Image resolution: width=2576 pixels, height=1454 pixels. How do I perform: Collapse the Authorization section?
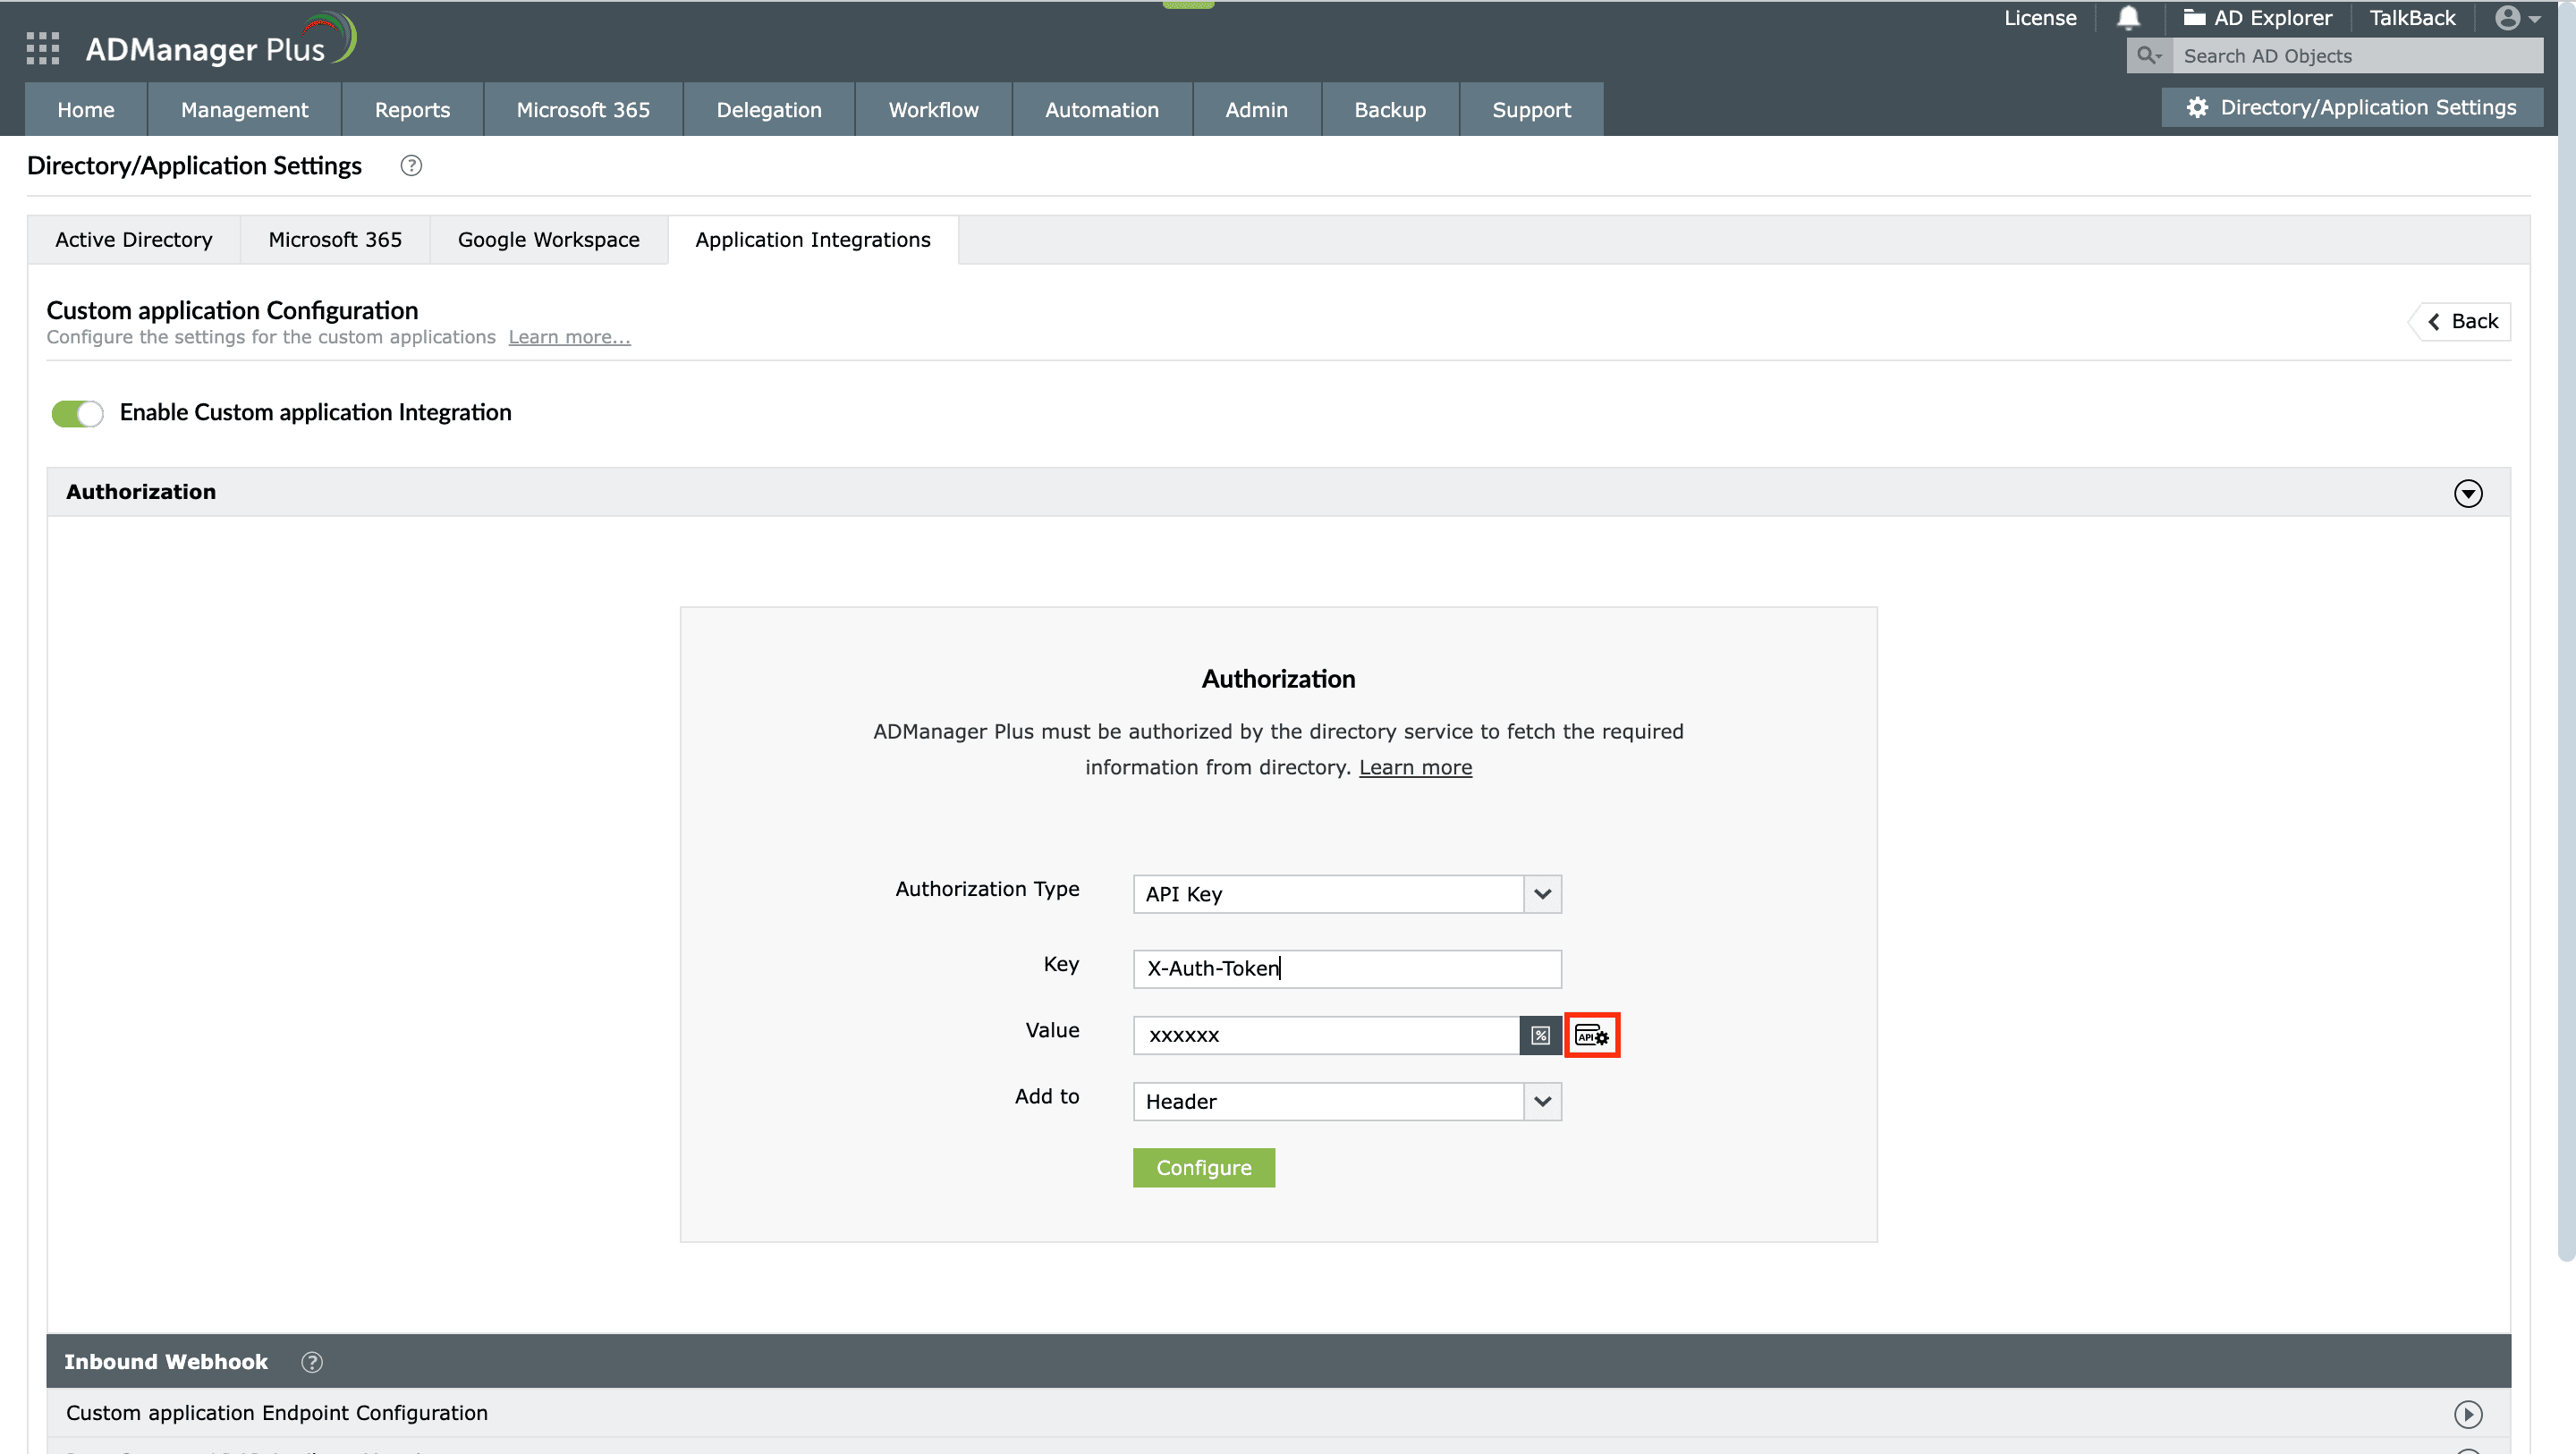tap(2467, 493)
